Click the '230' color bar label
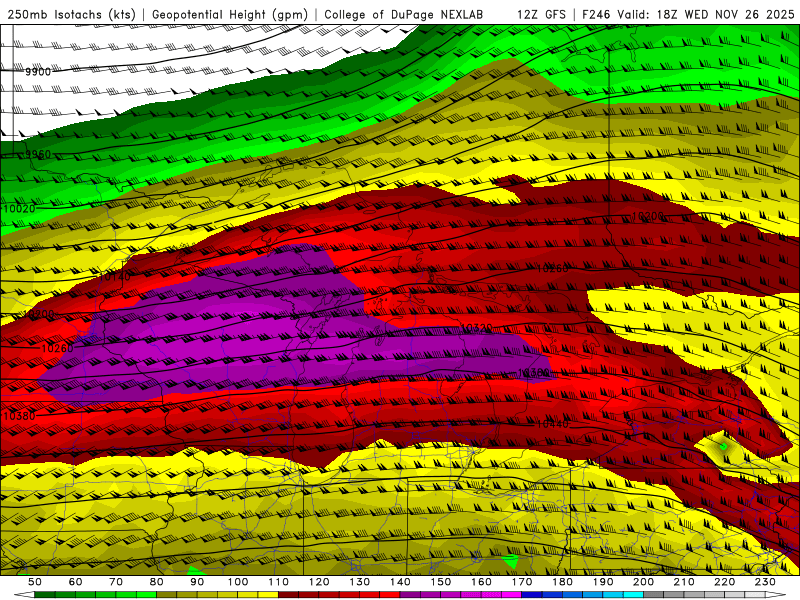This screenshot has width=800, height=600. click(765, 582)
